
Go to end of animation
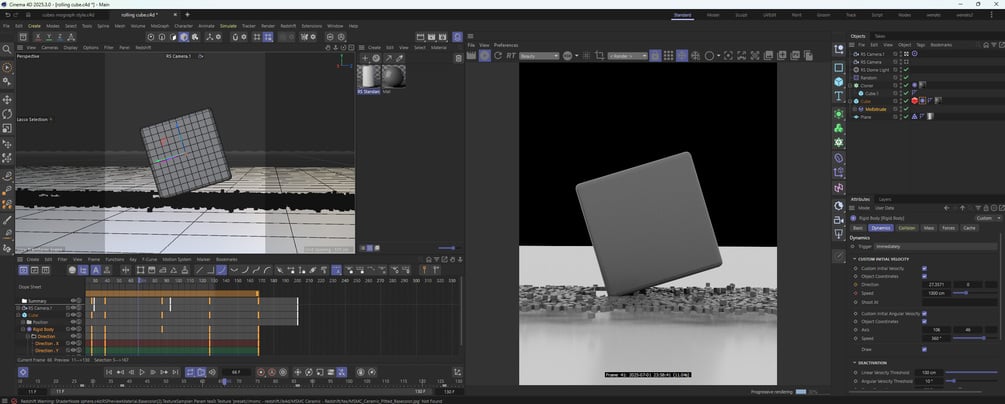175,372
